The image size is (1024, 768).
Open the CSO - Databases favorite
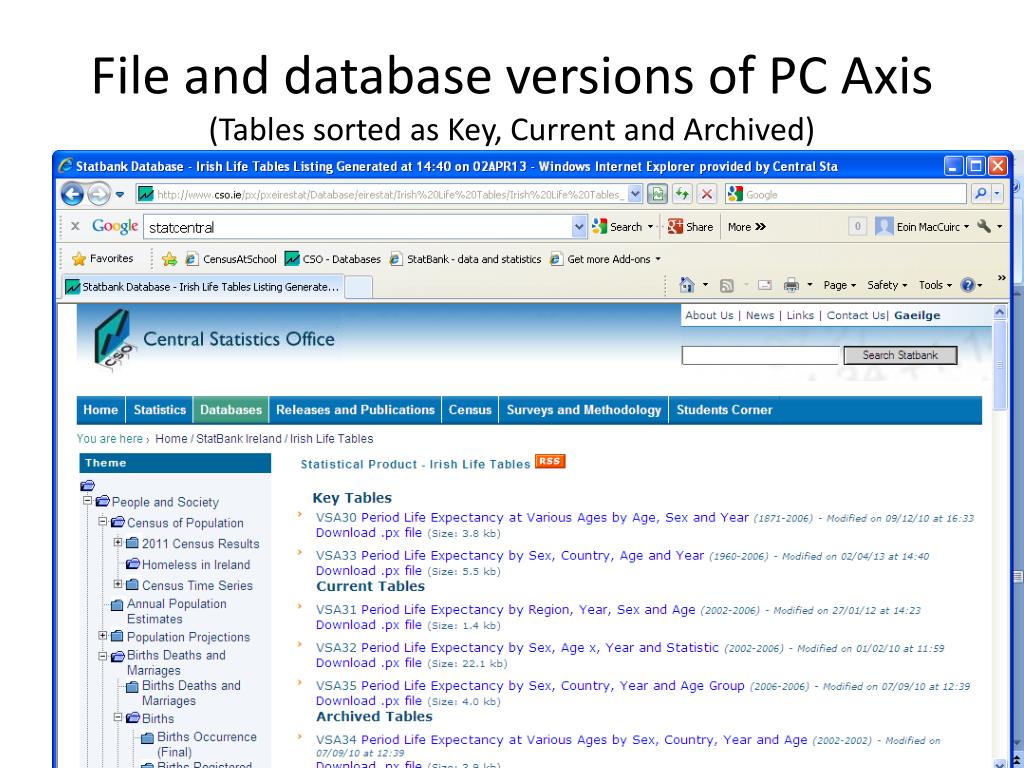tap(333, 259)
